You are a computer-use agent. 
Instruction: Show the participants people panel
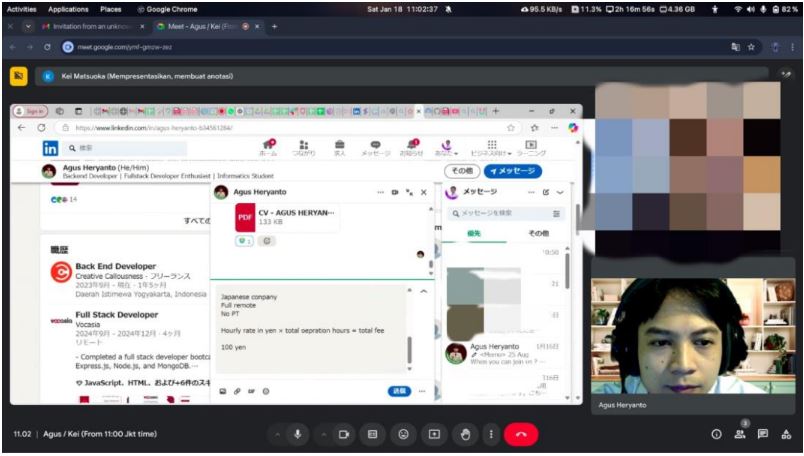[740, 434]
